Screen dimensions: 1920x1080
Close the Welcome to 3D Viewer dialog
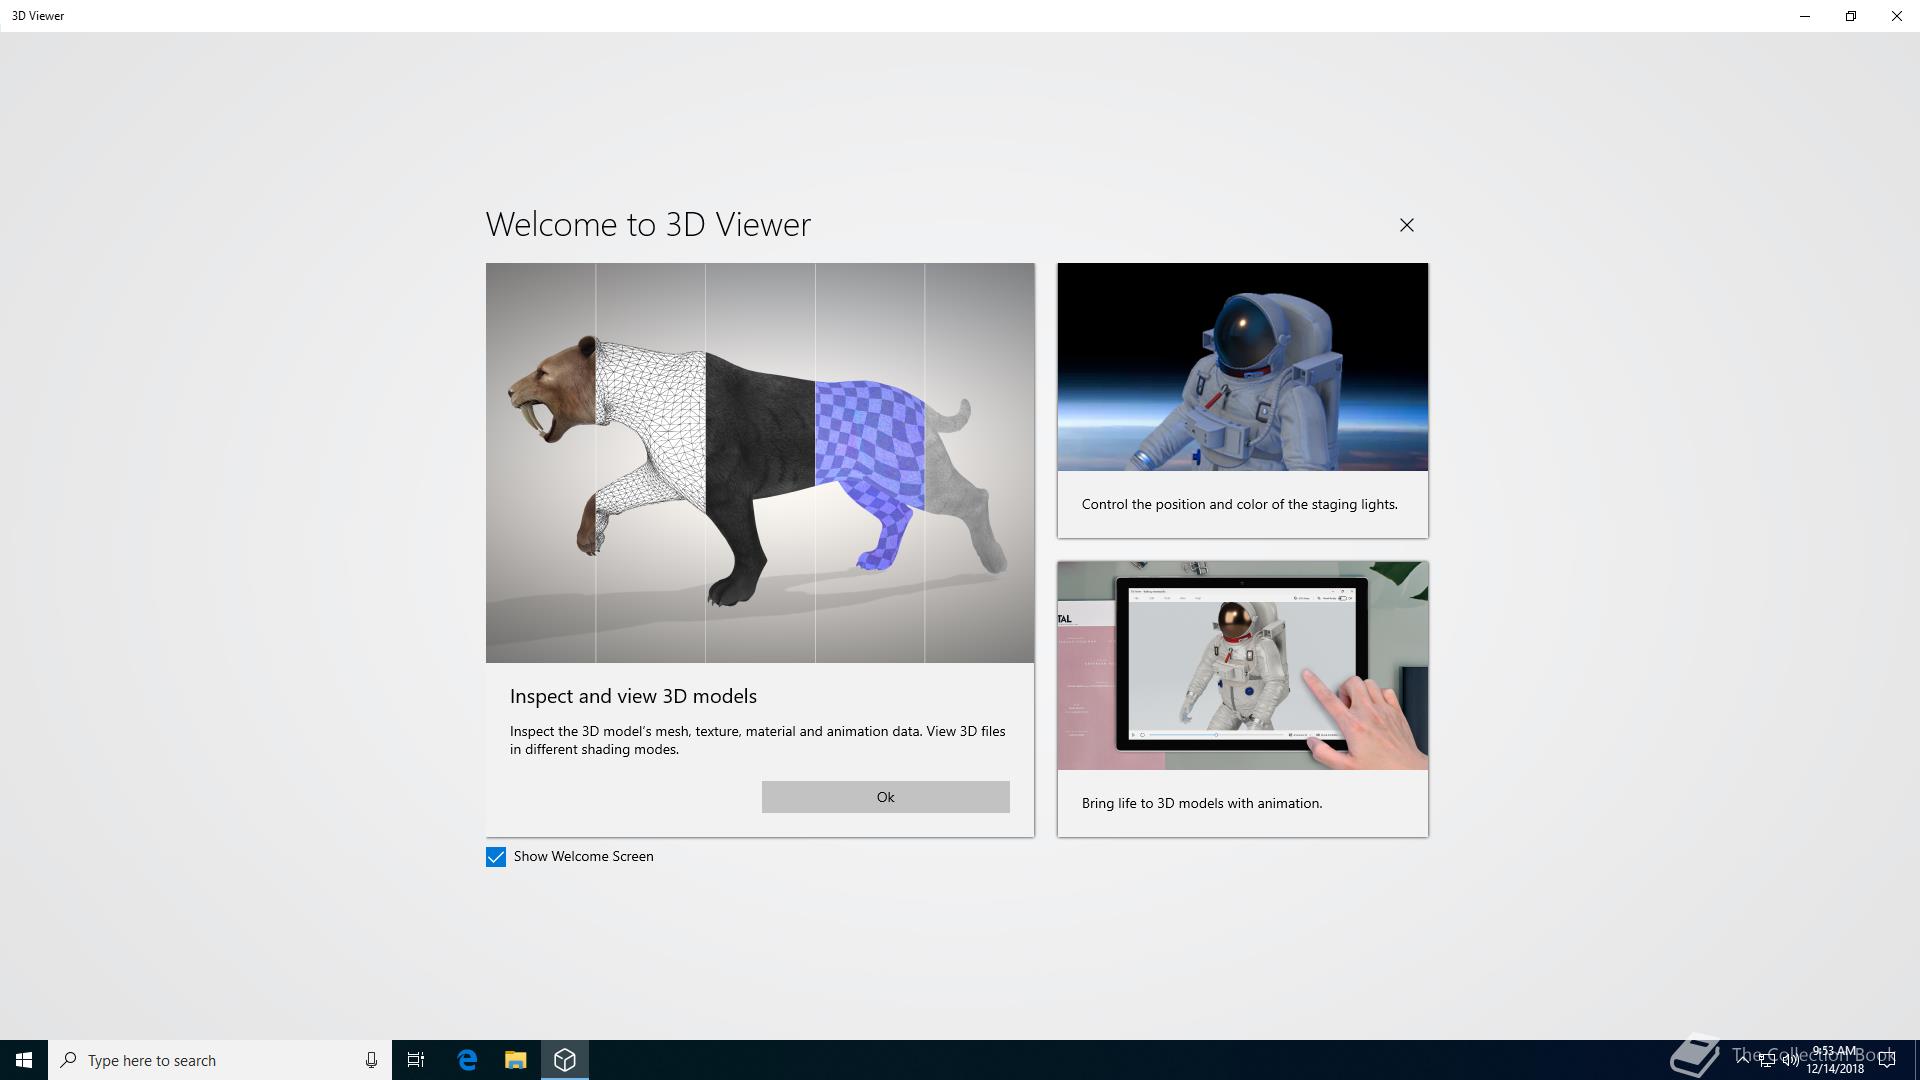click(1406, 225)
